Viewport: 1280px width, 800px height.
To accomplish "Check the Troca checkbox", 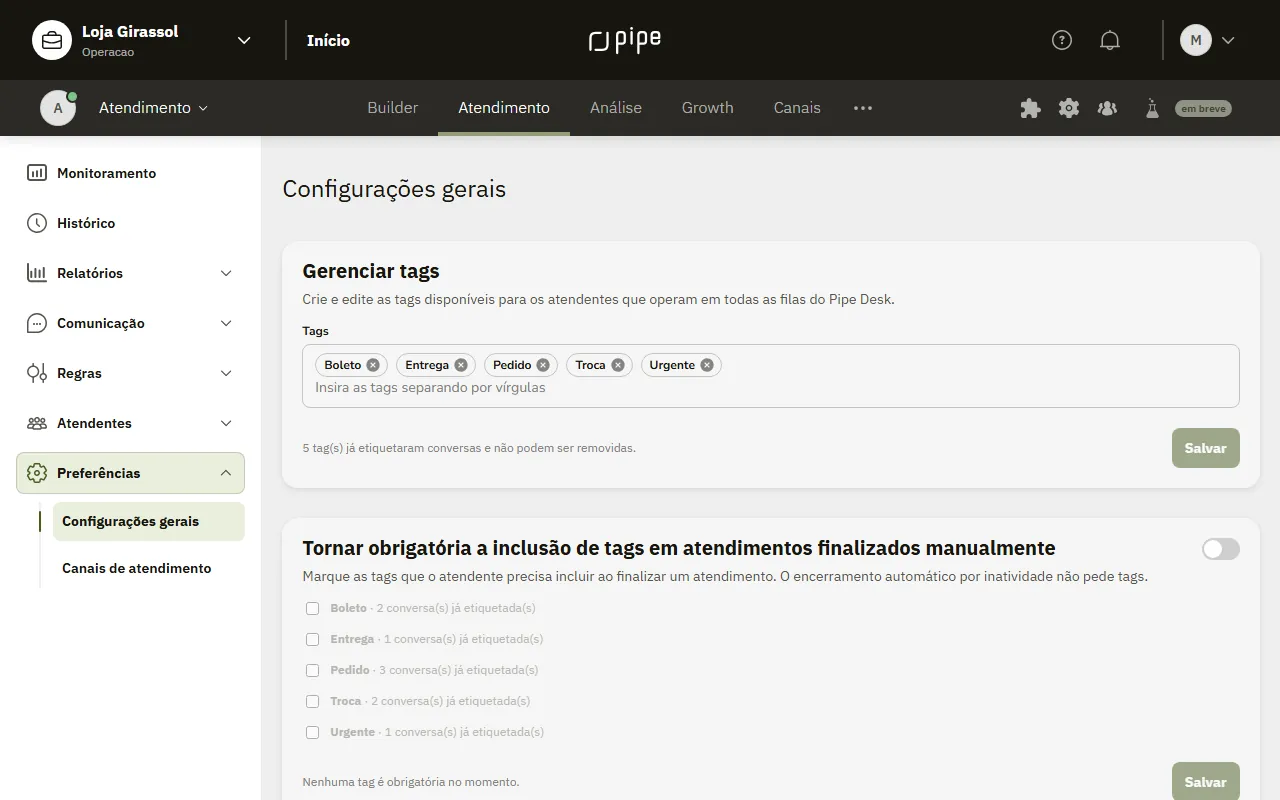I will 313,701.
